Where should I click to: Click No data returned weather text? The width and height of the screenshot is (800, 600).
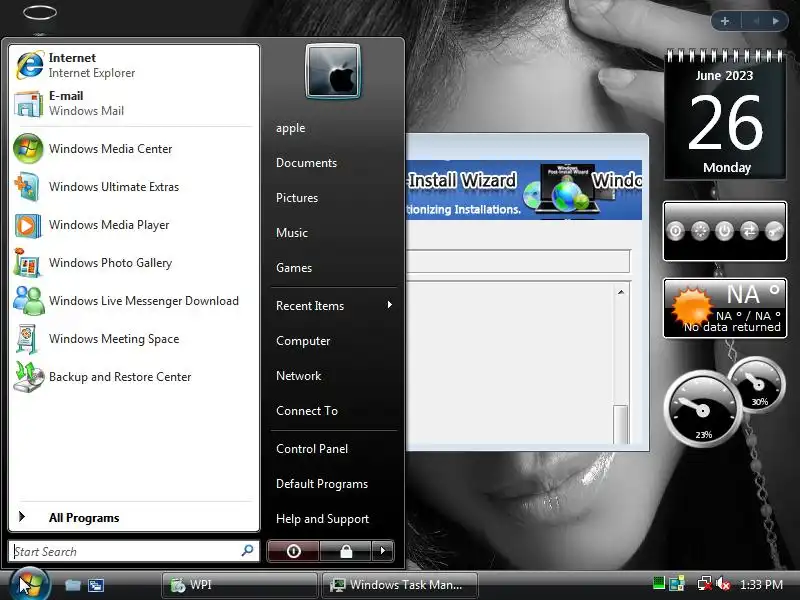pyautogui.click(x=732, y=327)
